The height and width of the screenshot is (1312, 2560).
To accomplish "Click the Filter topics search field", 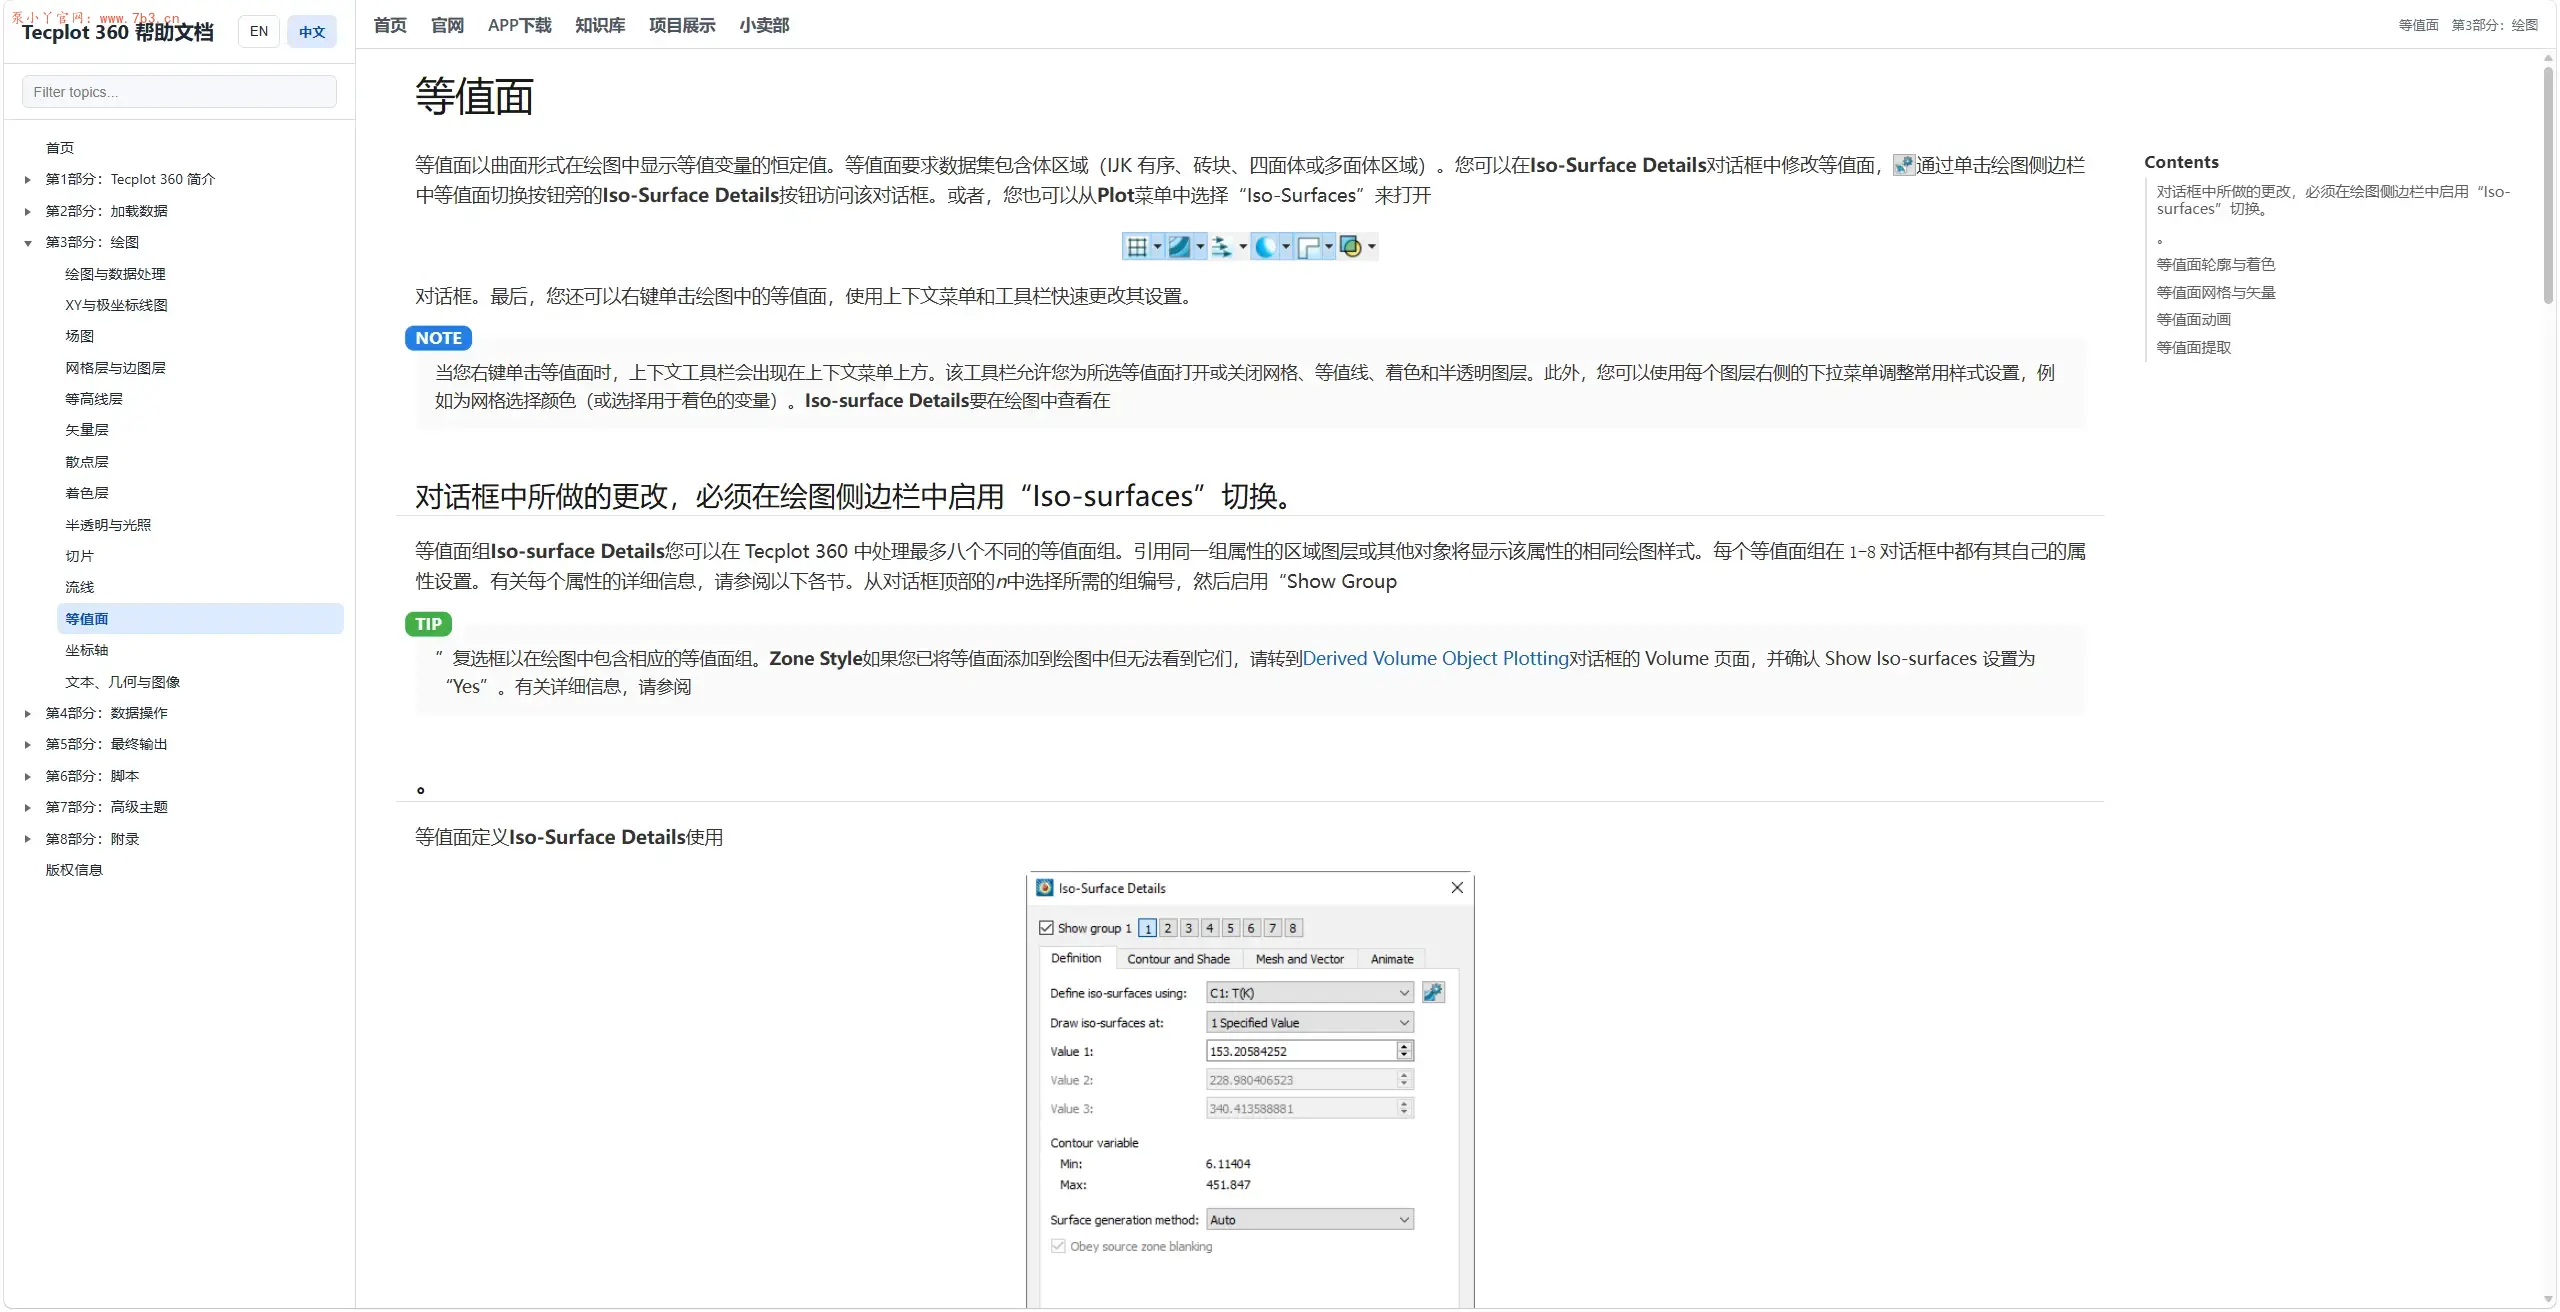I will 179,92.
